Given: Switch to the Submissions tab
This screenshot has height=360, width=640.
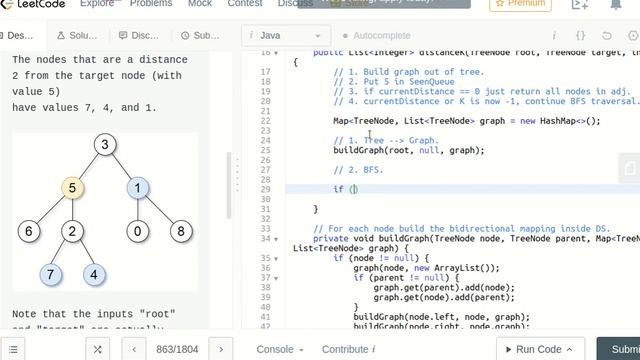Looking at the screenshot, I should click(x=200, y=36).
